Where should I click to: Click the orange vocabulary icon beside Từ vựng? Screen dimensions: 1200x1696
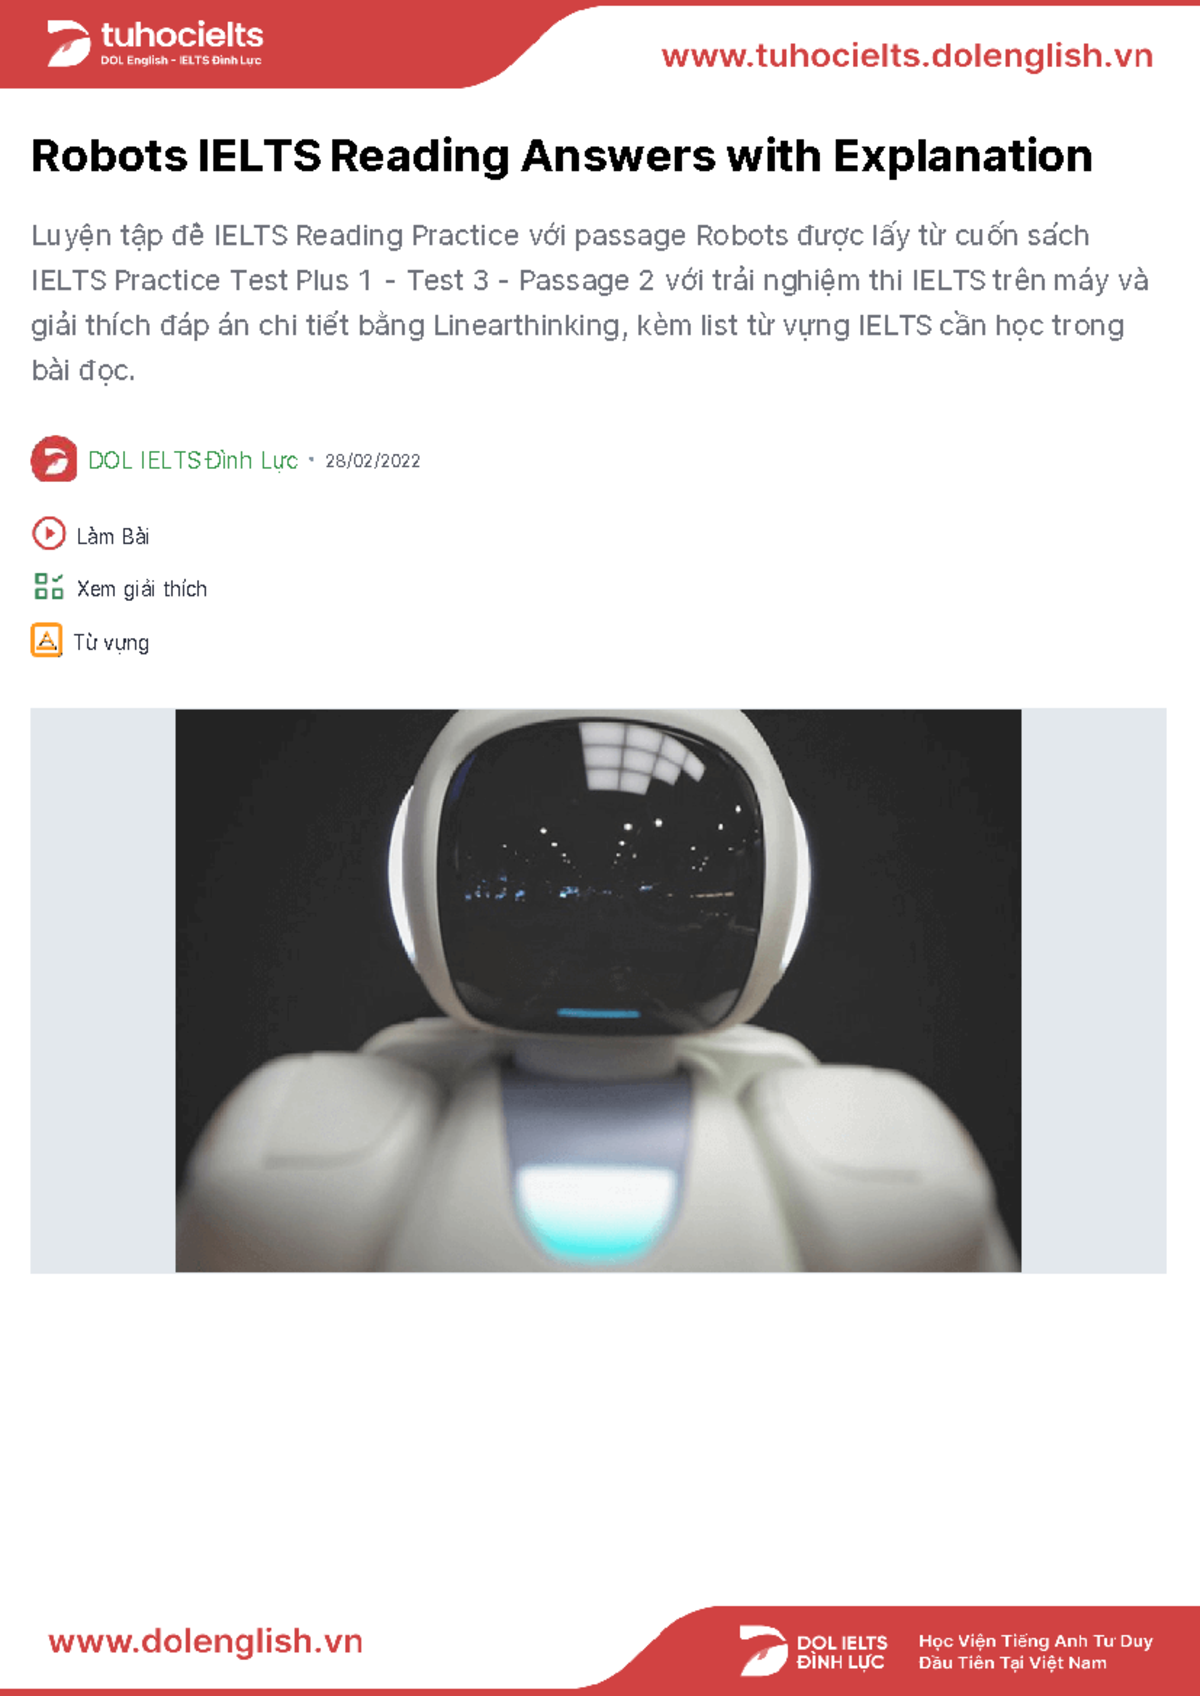click(x=47, y=640)
